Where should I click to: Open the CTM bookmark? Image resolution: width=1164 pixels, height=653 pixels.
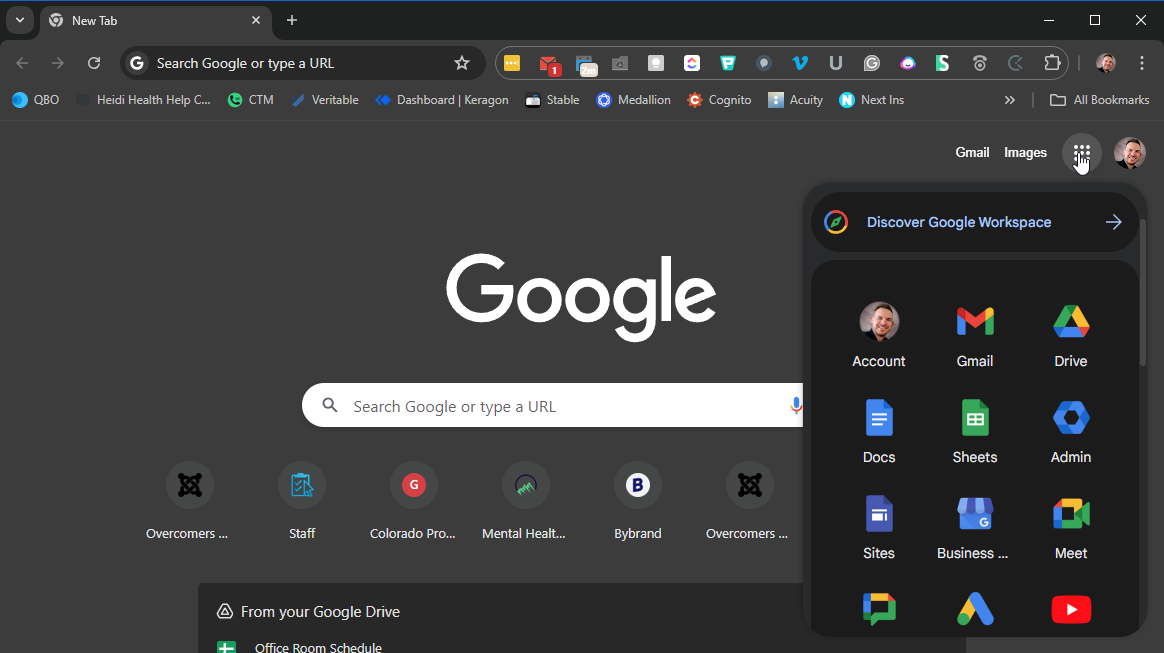251,99
